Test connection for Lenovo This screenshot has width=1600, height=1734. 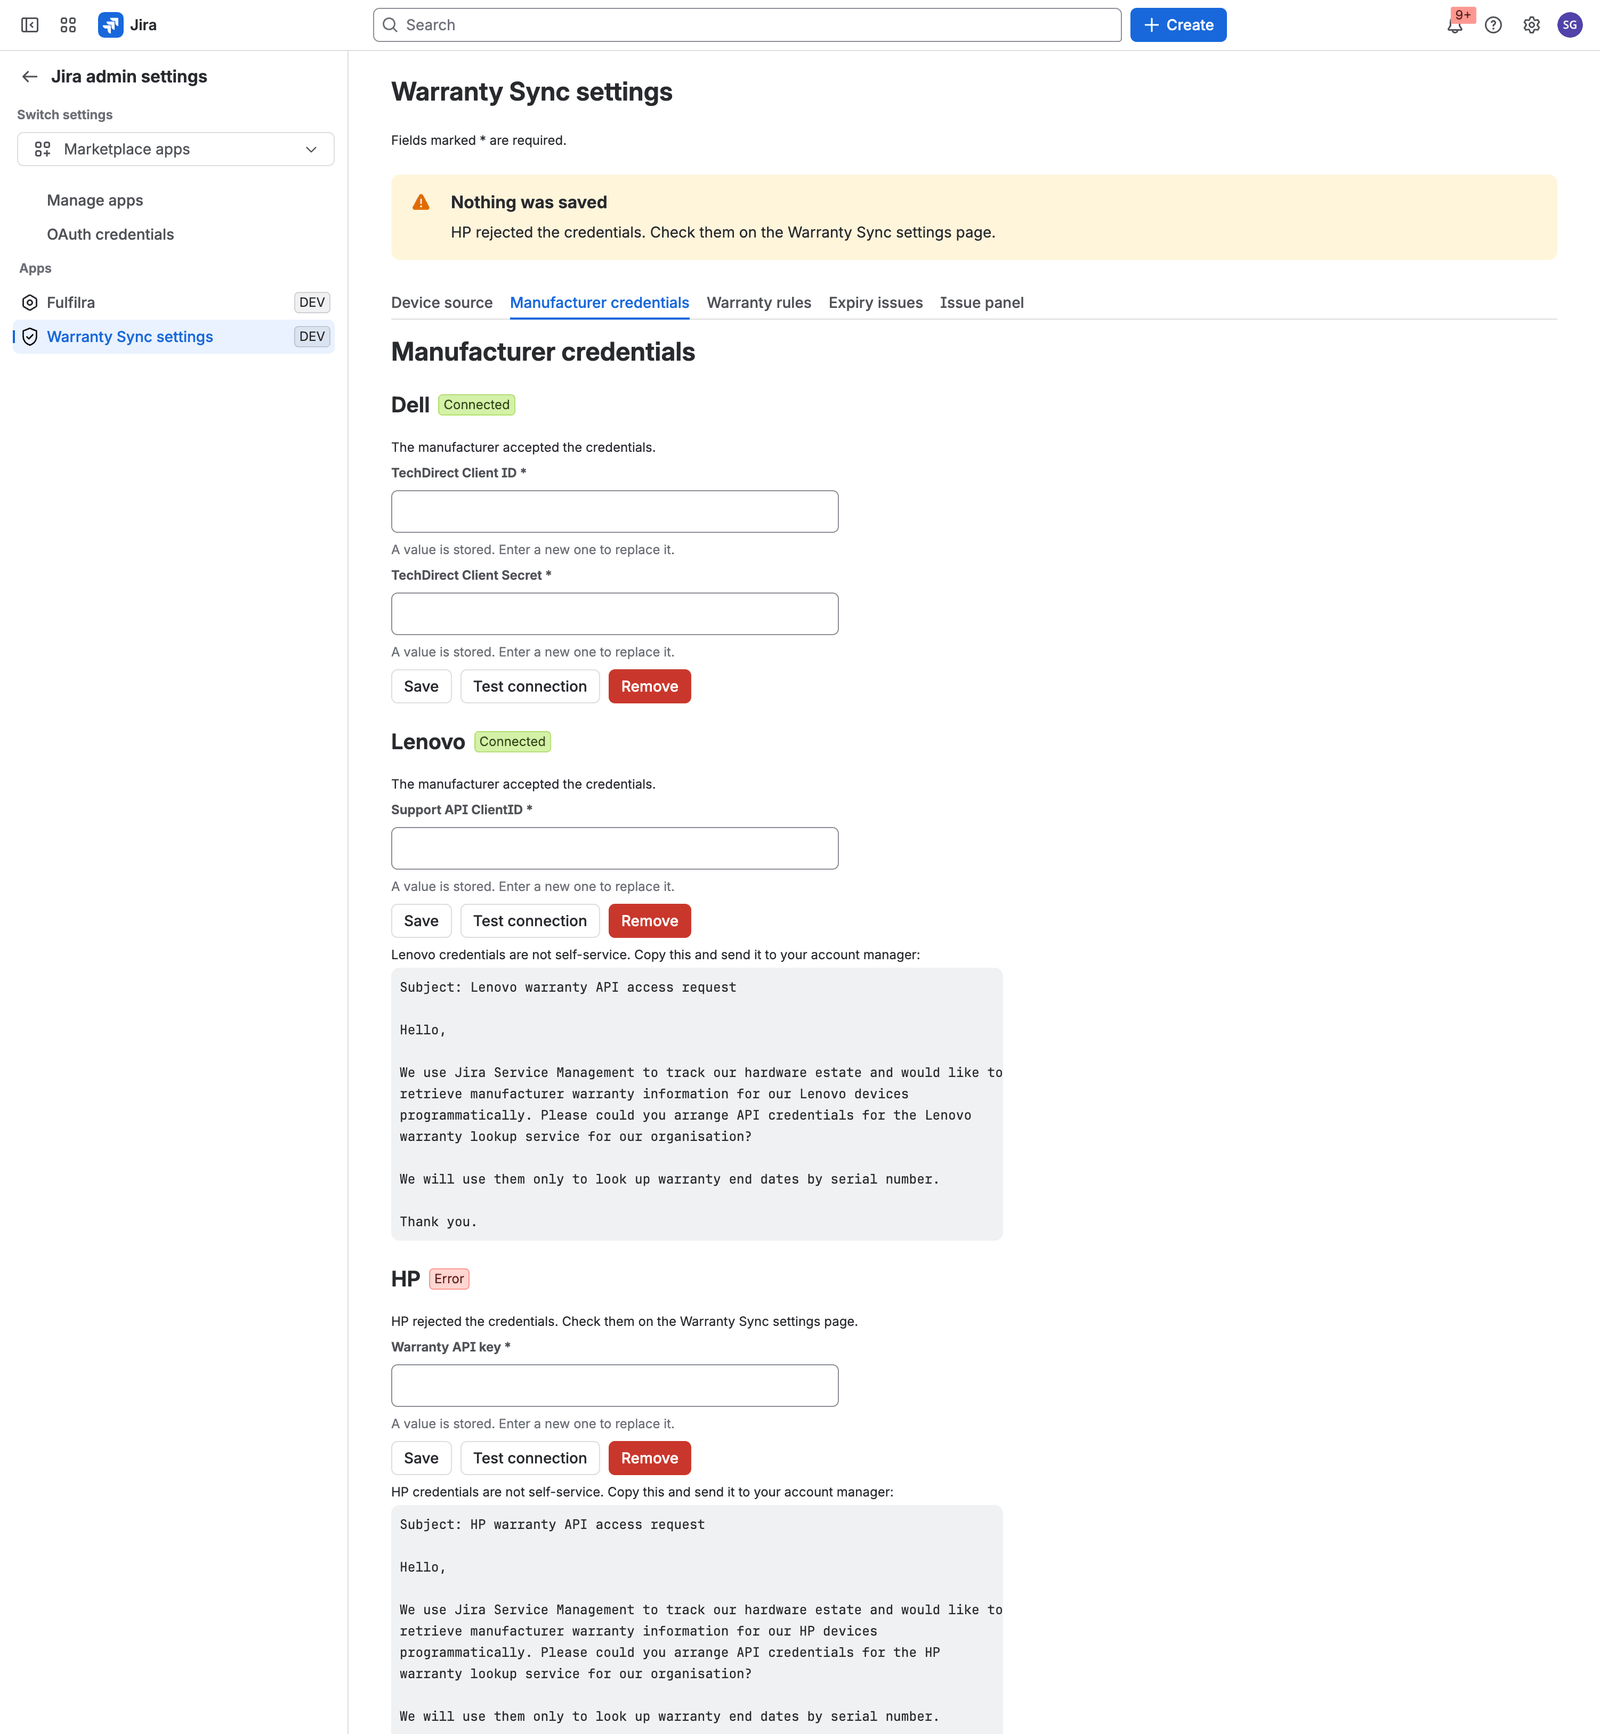point(530,921)
